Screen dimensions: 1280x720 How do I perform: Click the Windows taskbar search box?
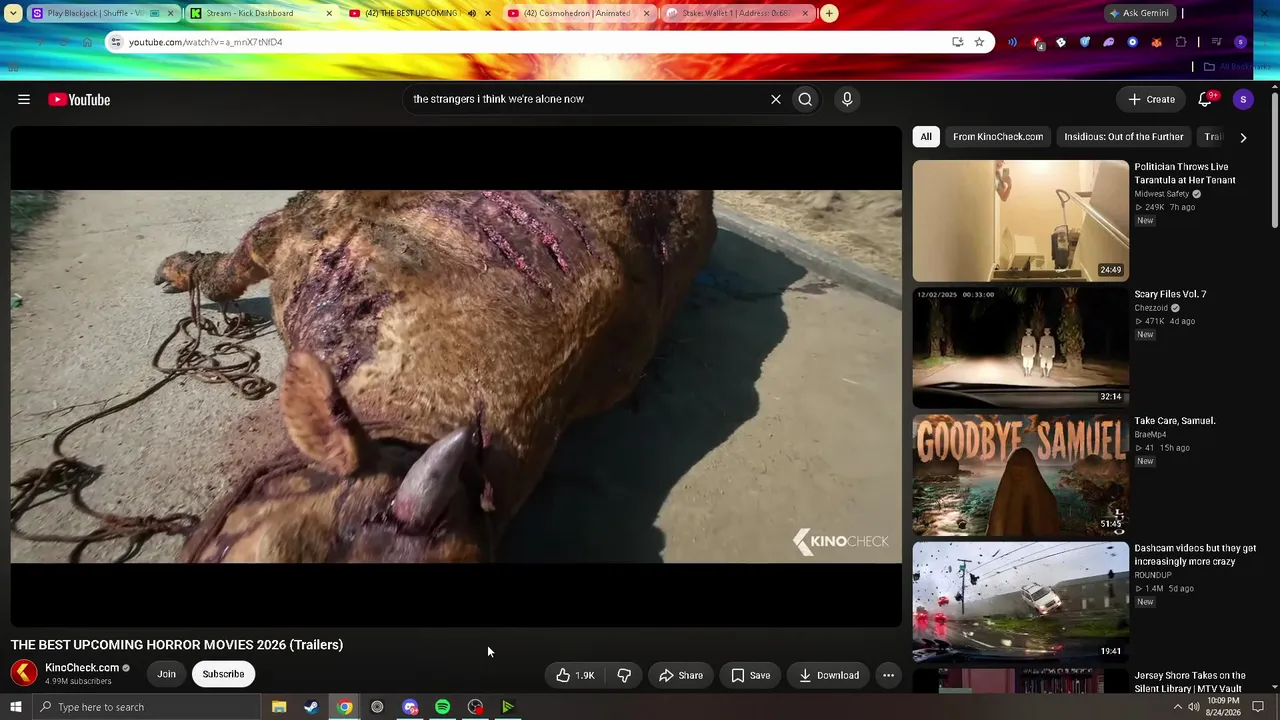(x=146, y=707)
